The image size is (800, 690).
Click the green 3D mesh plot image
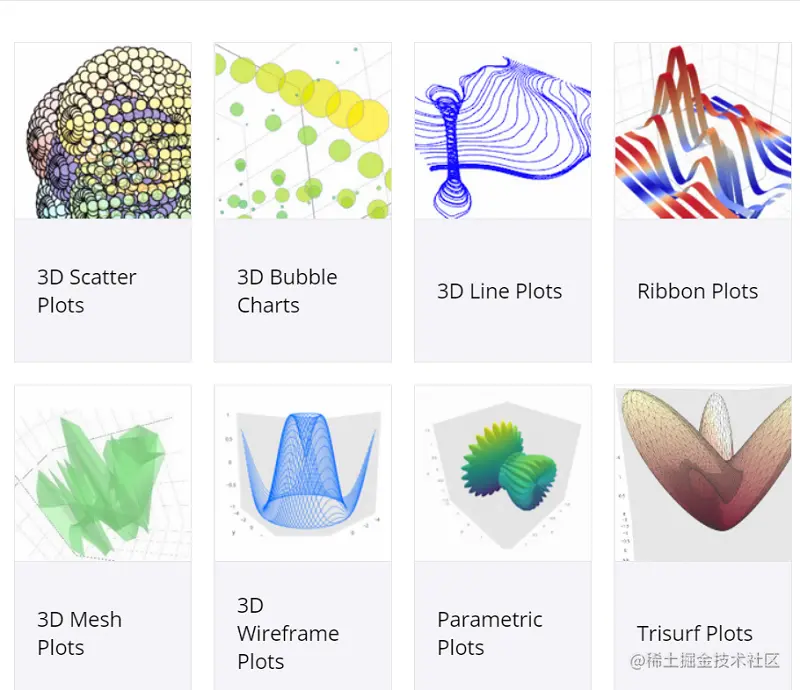pyautogui.click(x=103, y=474)
